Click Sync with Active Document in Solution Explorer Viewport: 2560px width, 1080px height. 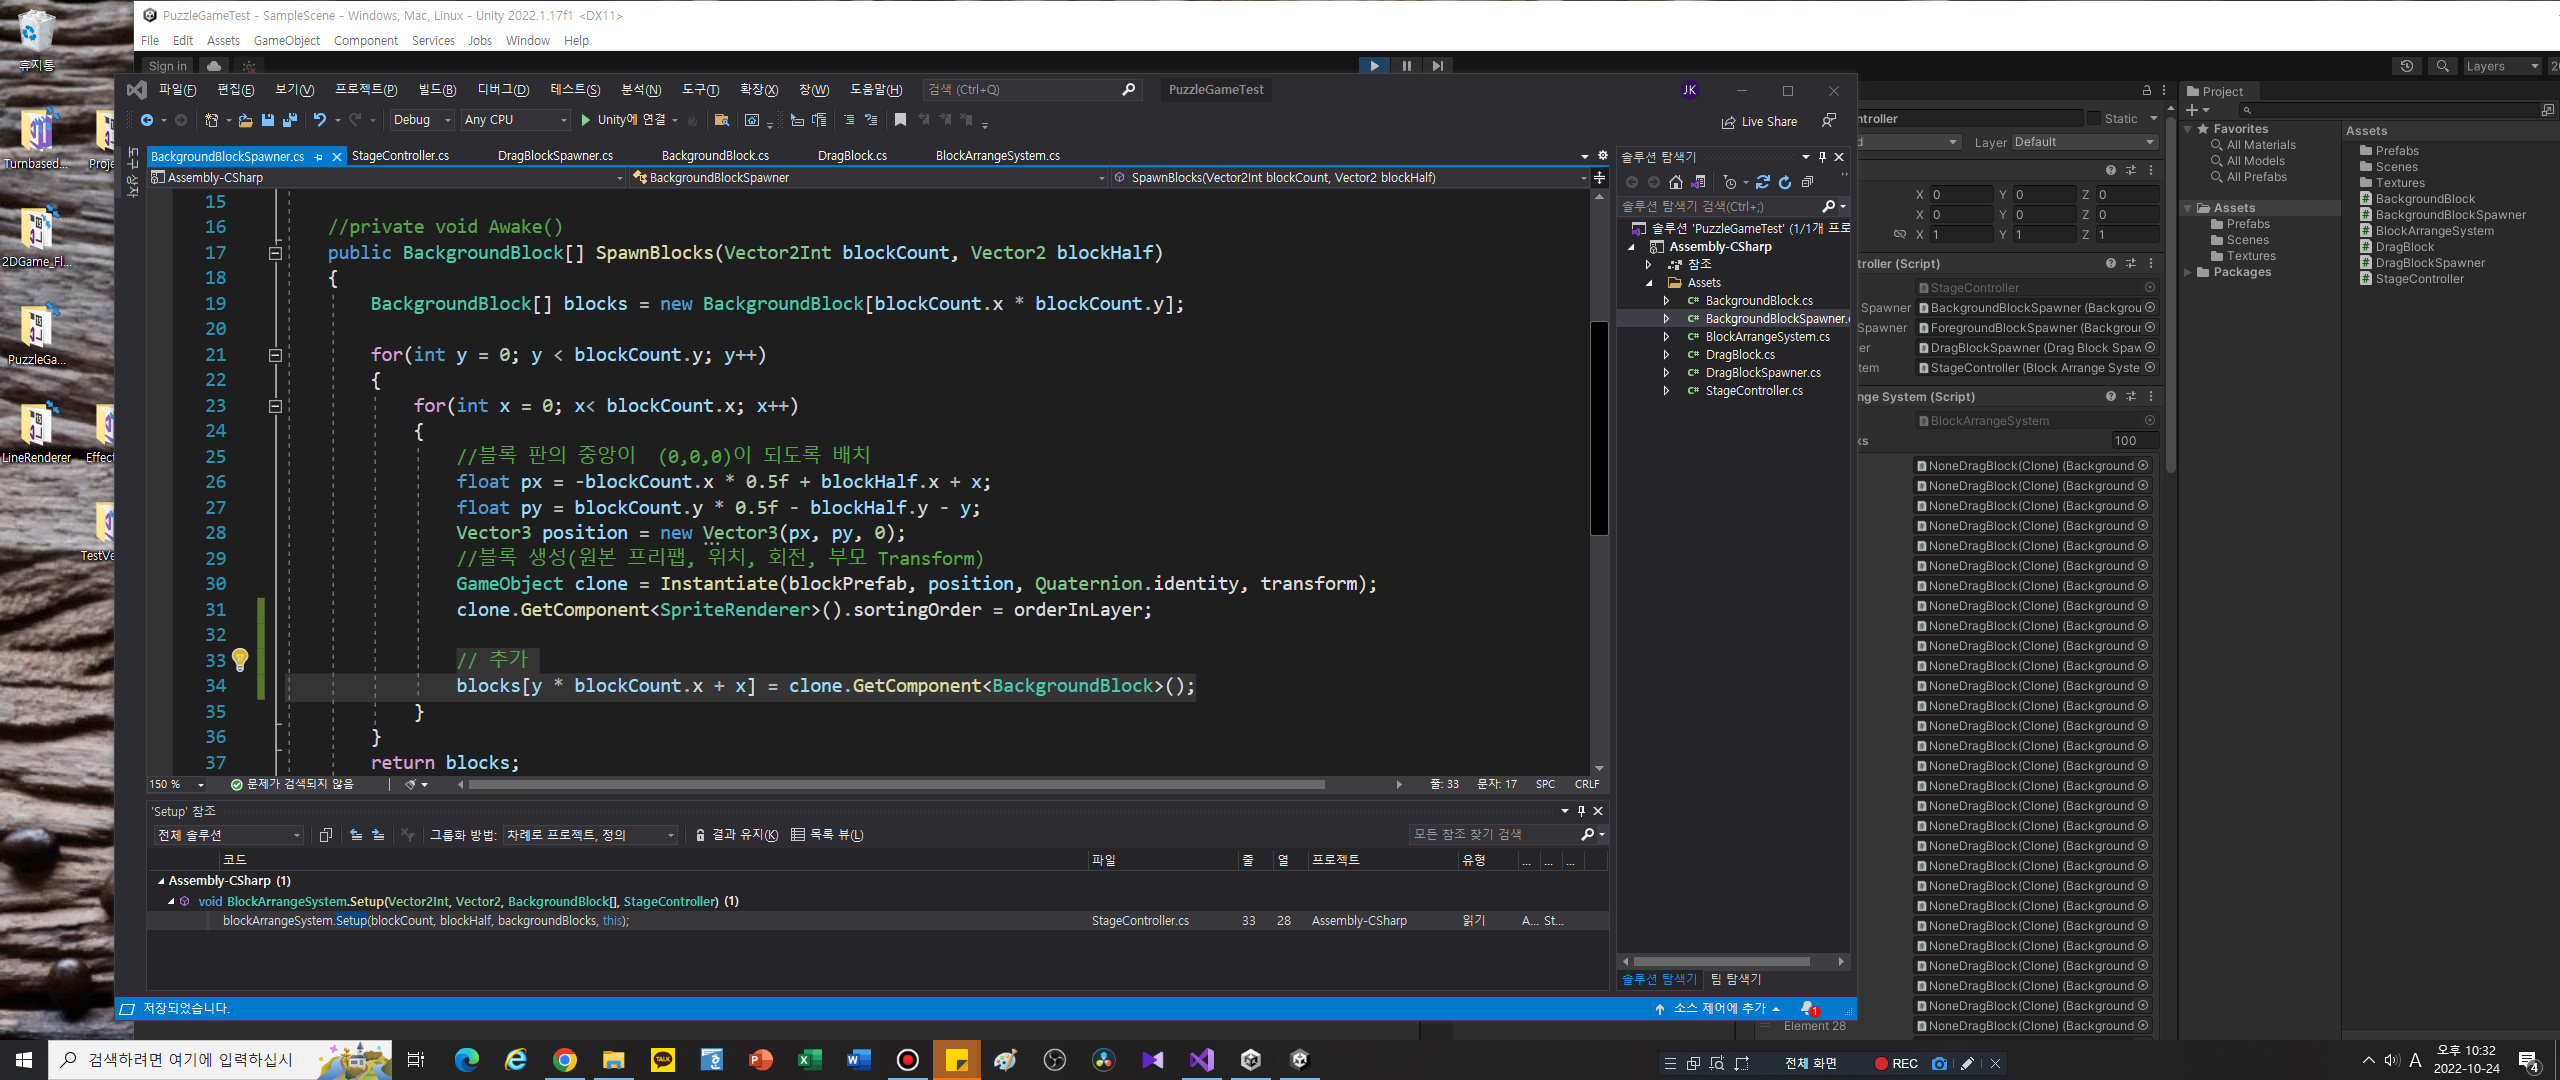click(1763, 182)
